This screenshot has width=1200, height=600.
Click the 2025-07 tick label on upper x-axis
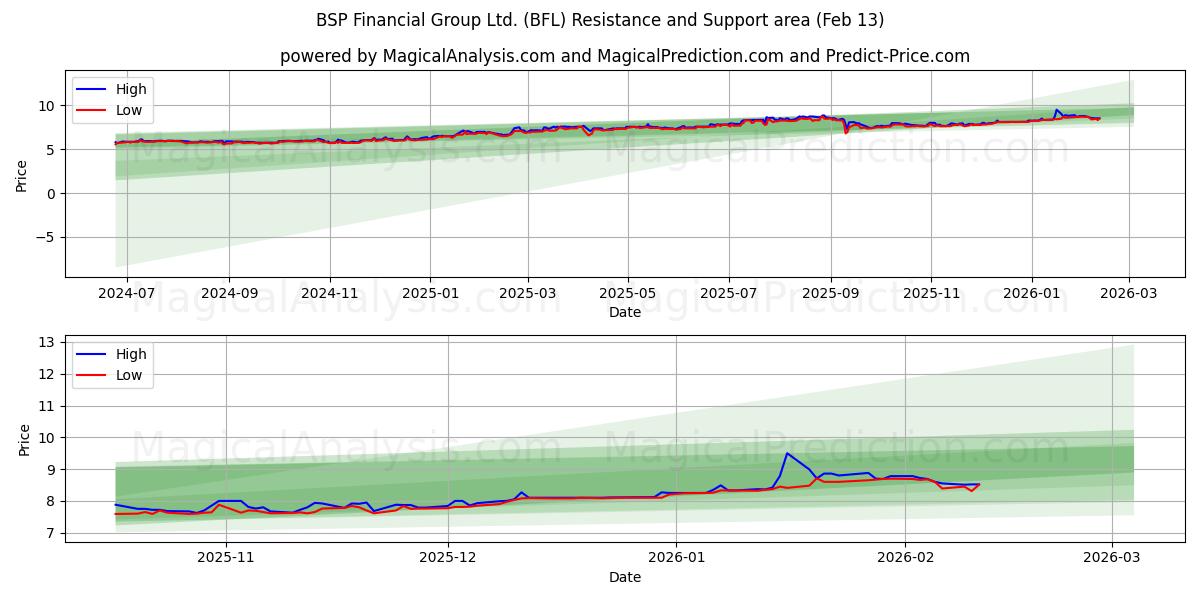[x=728, y=294]
